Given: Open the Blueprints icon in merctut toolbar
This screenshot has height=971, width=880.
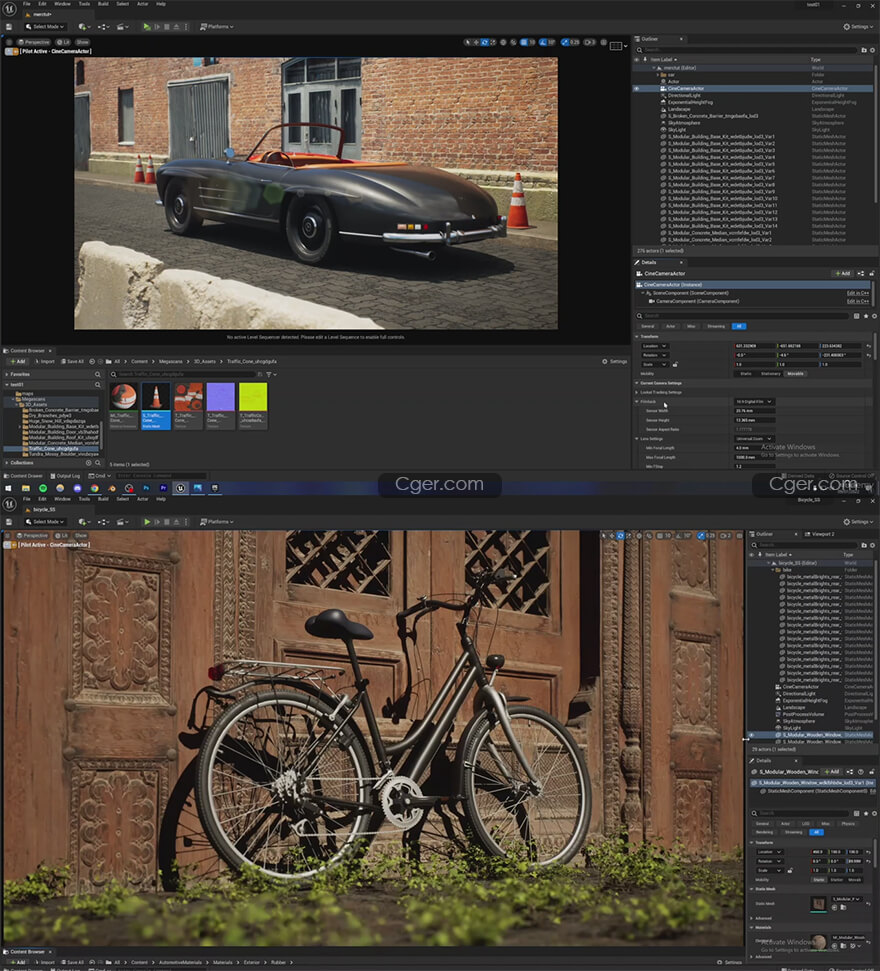Looking at the screenshot, I should pos(103,27).
